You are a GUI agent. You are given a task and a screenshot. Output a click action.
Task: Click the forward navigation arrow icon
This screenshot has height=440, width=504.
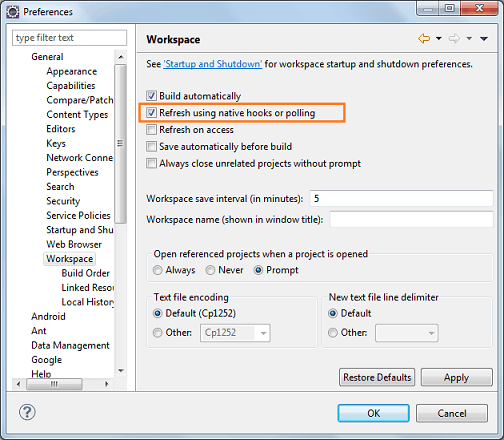tap(454, 39)
